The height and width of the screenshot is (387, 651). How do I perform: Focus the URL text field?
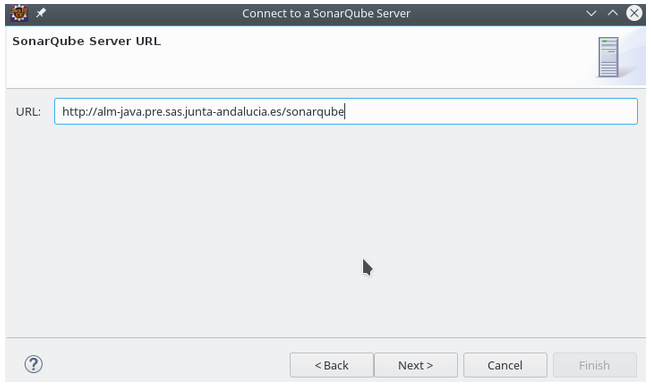pyautogui.click(x=346, y=111)
